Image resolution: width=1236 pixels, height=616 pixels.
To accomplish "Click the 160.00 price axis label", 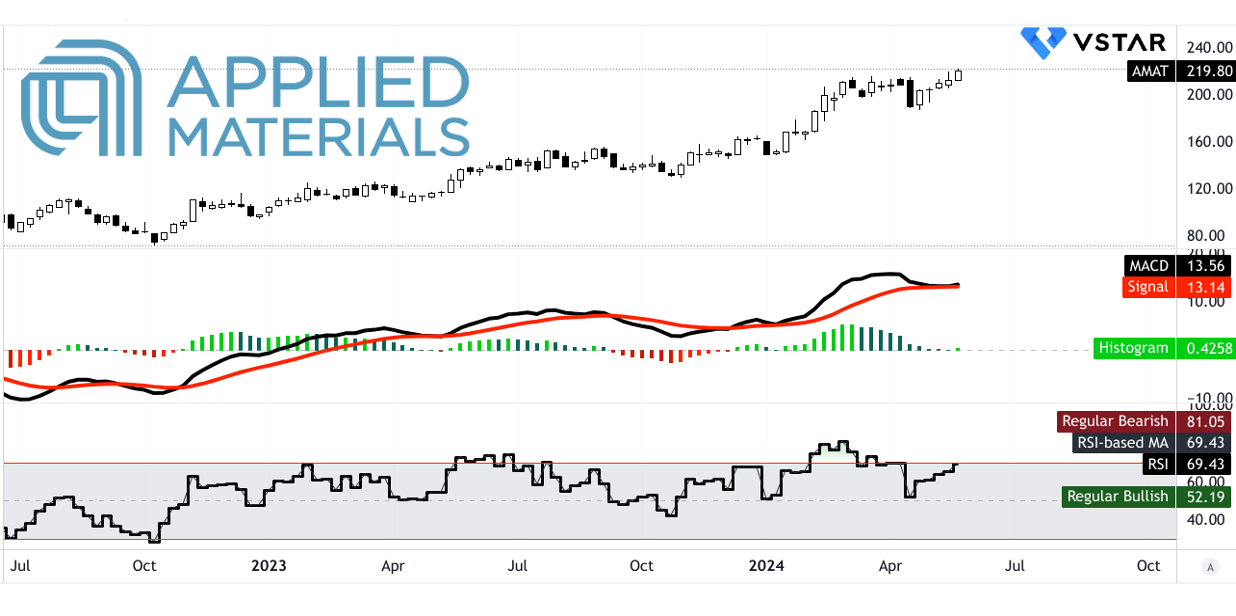I will click(1209, 141).
